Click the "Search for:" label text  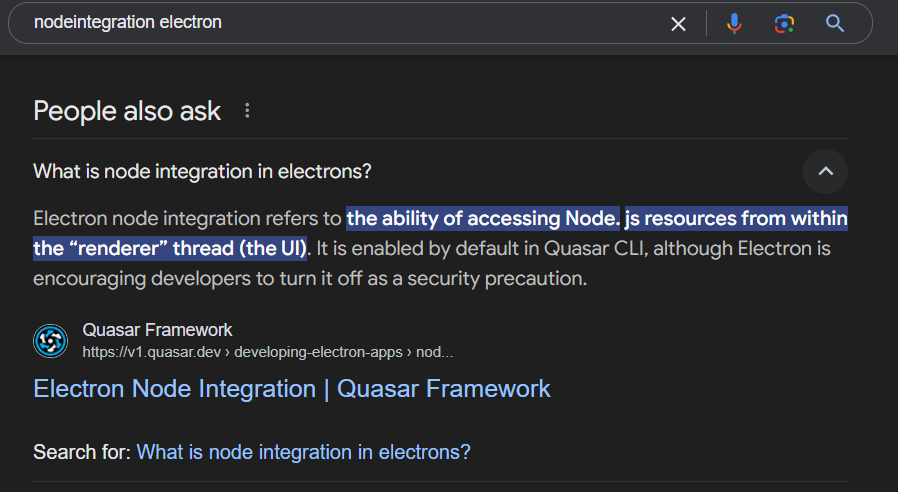point(82,452)
